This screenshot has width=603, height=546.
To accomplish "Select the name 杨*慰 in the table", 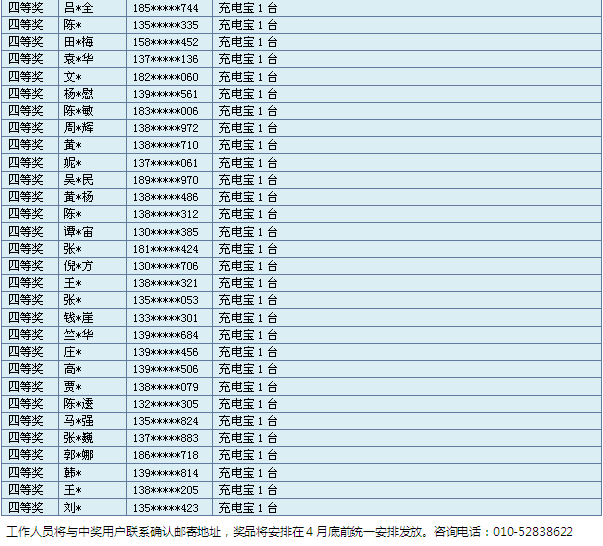I will (78, 94).
